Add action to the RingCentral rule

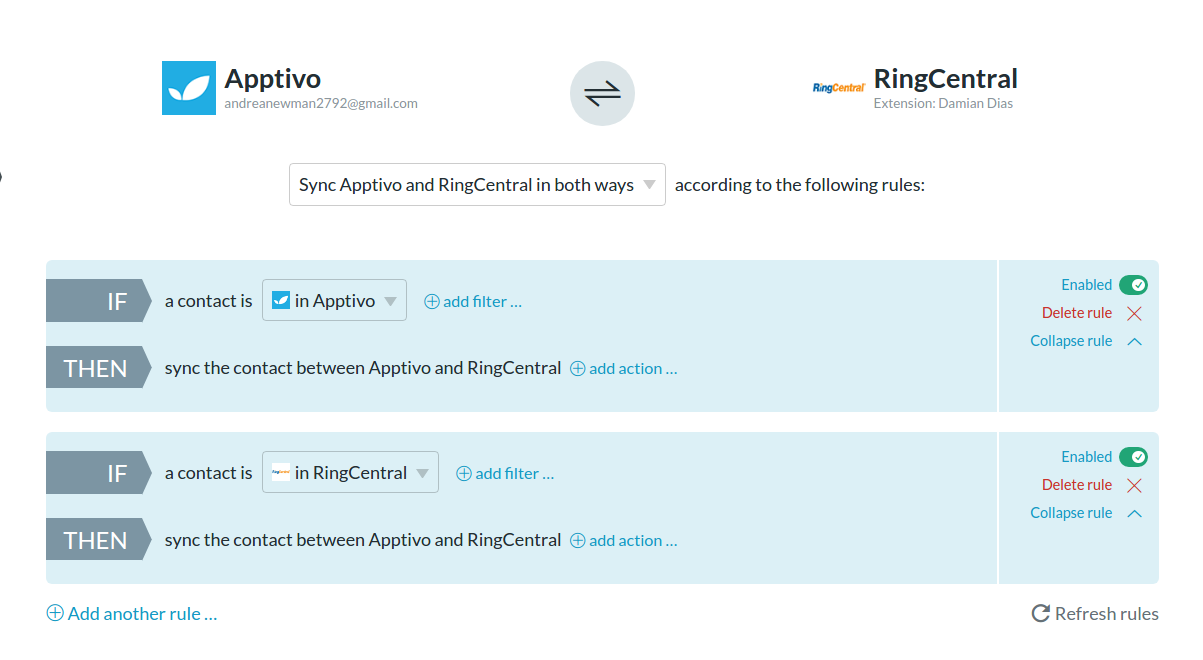624,540
